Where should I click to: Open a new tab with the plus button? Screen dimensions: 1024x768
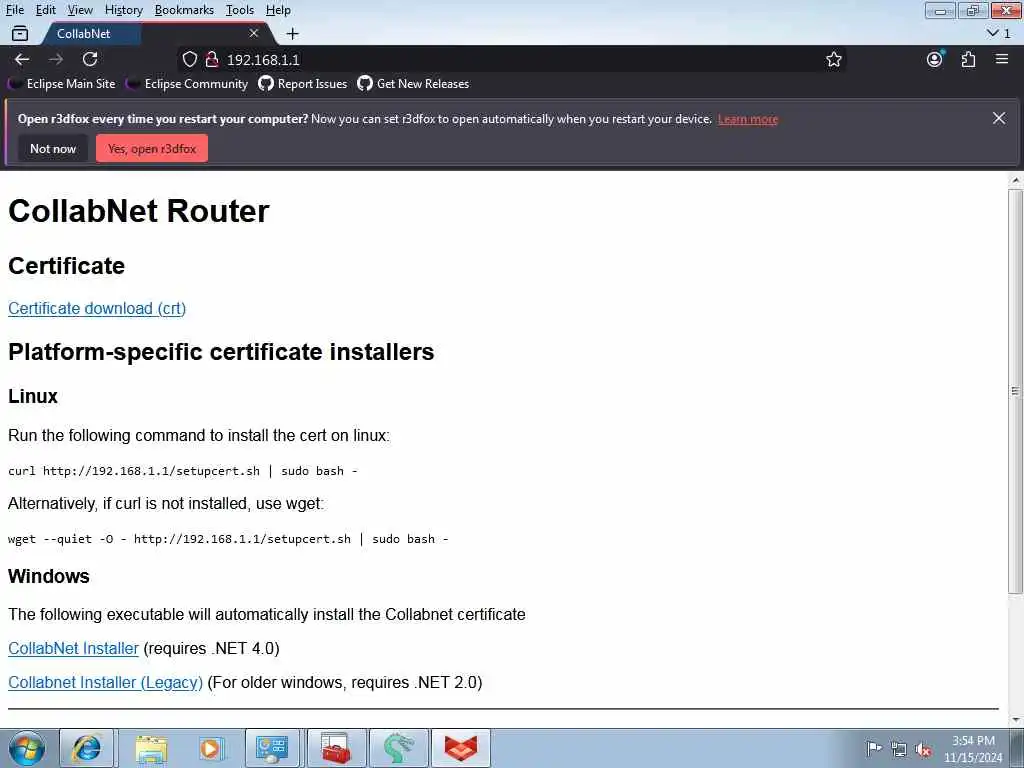coord(293,33)
